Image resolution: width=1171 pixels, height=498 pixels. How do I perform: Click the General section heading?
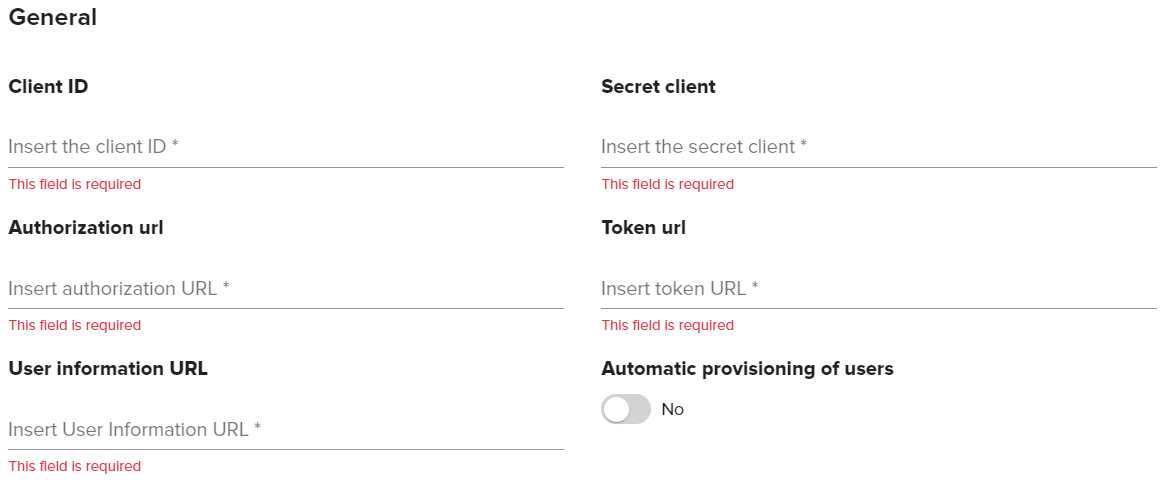[53, 17]
